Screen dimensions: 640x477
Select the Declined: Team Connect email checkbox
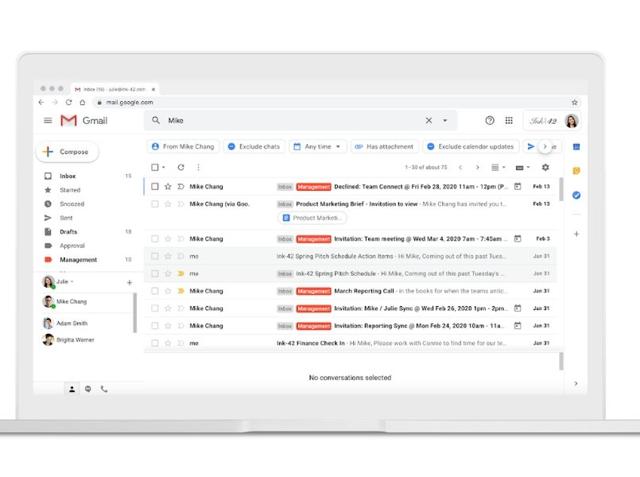click(x=155, y=186)
